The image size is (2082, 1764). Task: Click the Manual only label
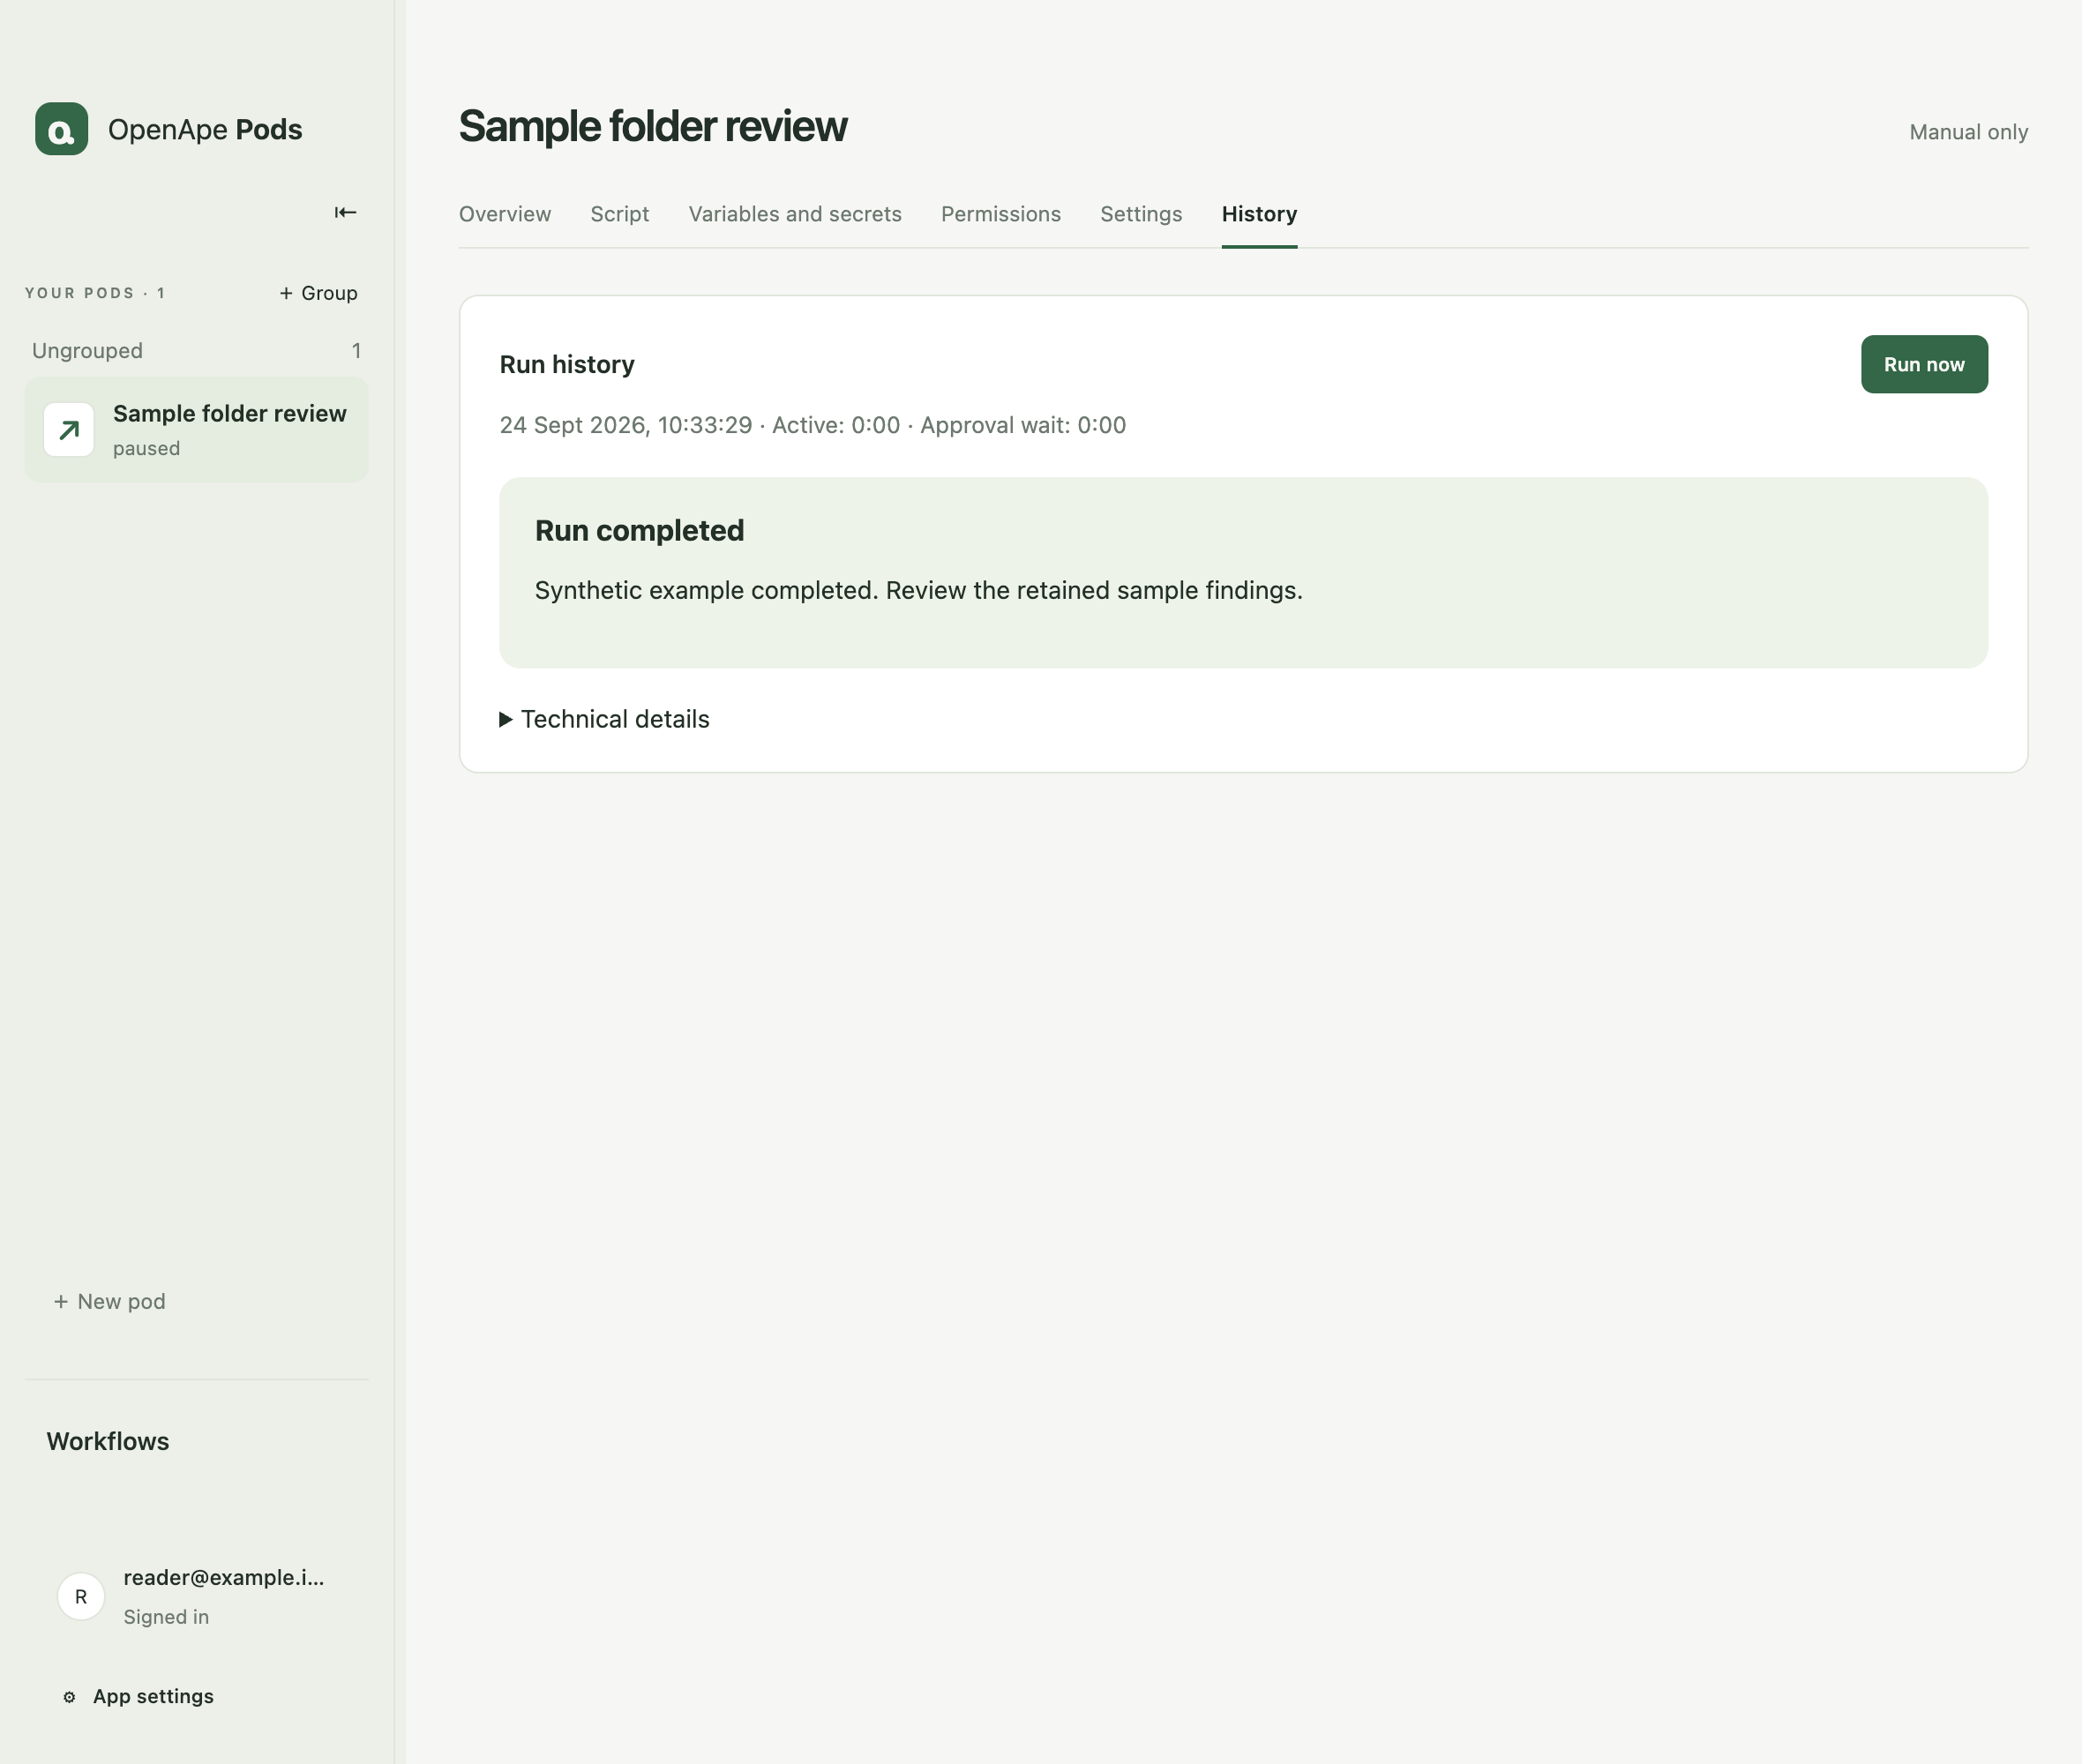(x=1968, y=132)
